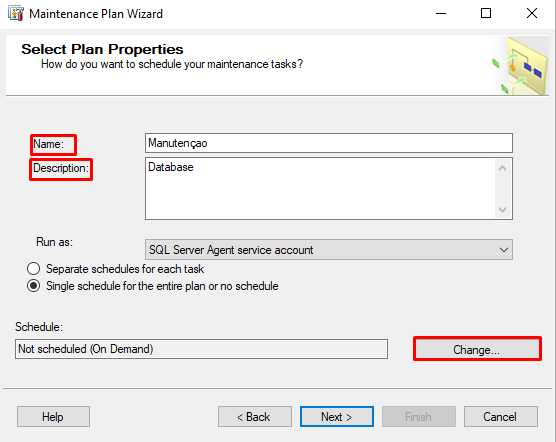This screenshot has width=556, height=442.
Task: Click the wizard plan graphic in the header
Action: click(520, 66)
